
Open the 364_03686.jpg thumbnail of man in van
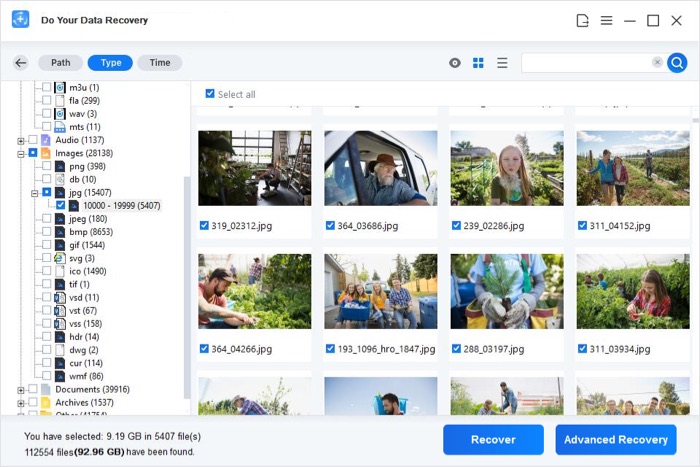[381, 168]
